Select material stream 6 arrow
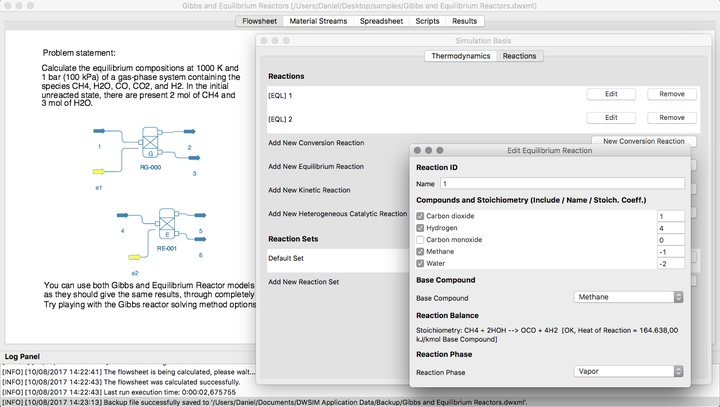Viewport: 720px width, 407px height. point(200,239)
